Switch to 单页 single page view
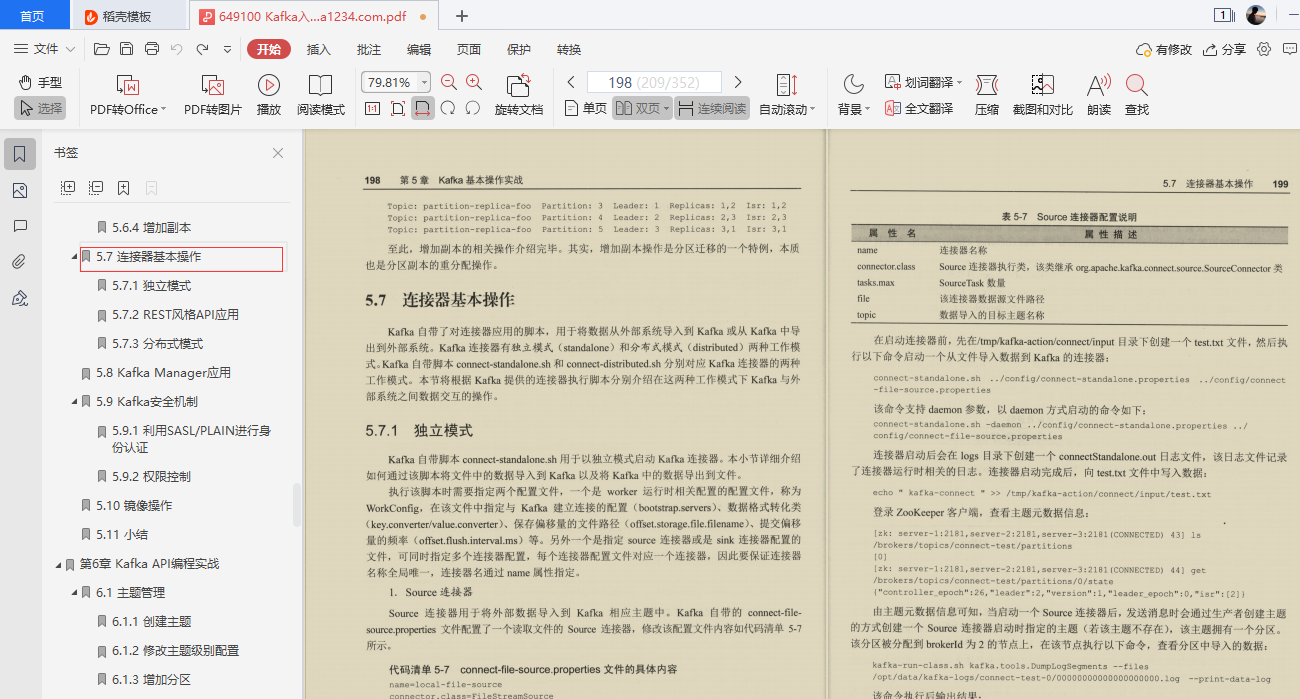This screenshot has width=1300, height=699. 586,108
